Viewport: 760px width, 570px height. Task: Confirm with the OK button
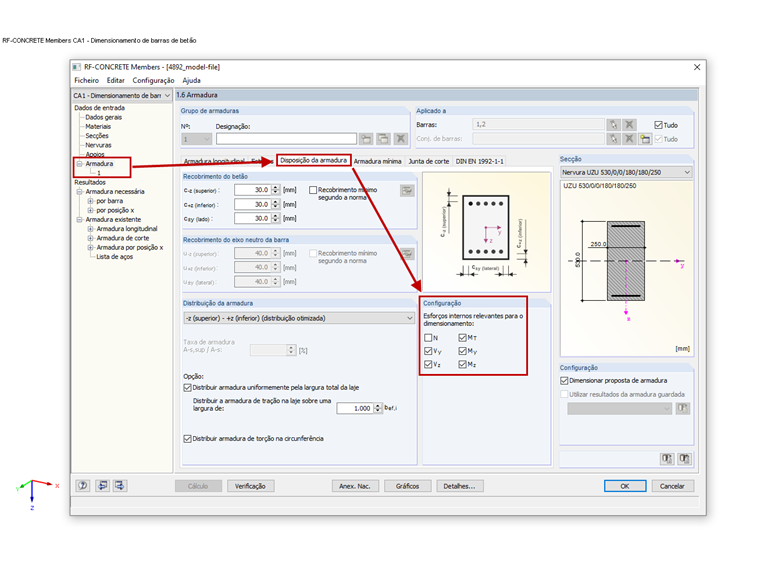pos(625,486)
